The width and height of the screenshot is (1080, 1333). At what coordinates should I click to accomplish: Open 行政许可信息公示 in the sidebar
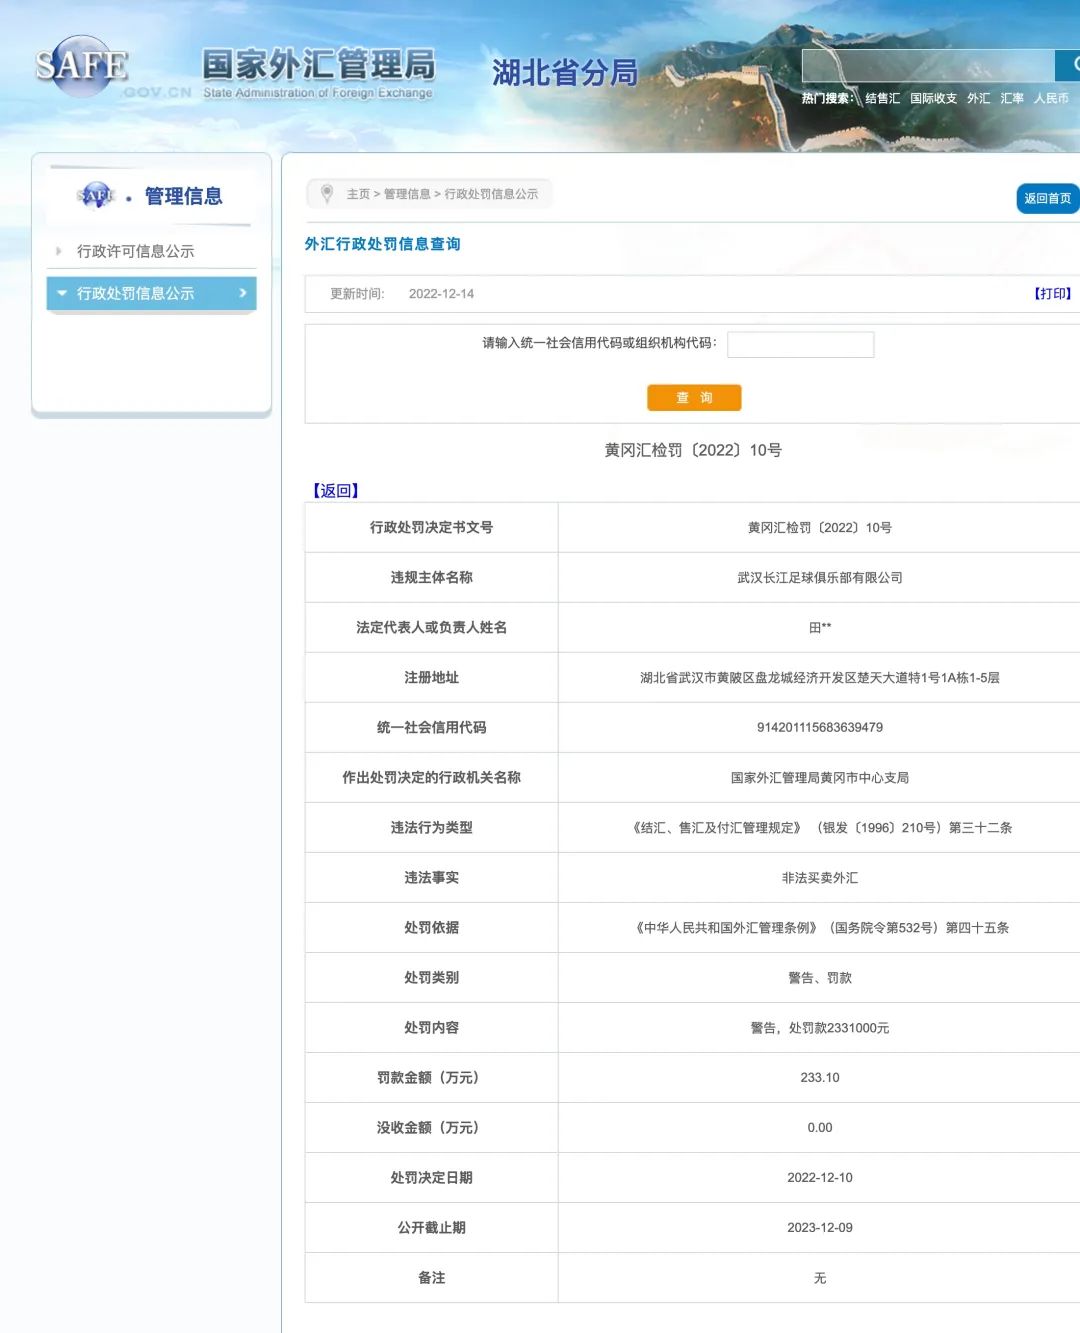pos(135,251)
